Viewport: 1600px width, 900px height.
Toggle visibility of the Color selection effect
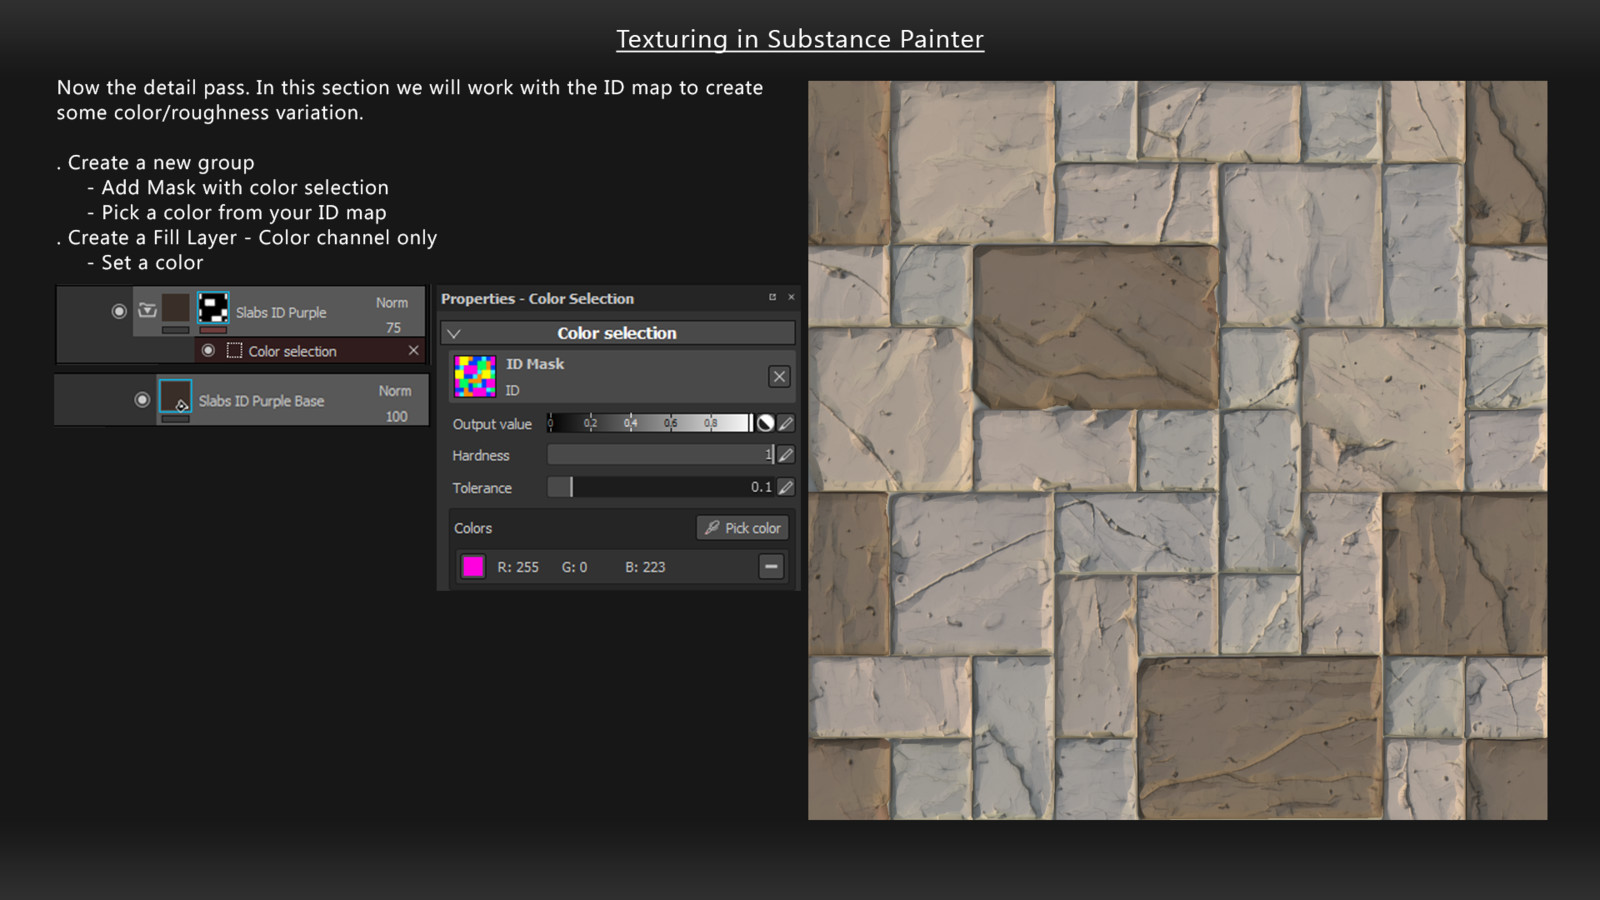(208, 350)
